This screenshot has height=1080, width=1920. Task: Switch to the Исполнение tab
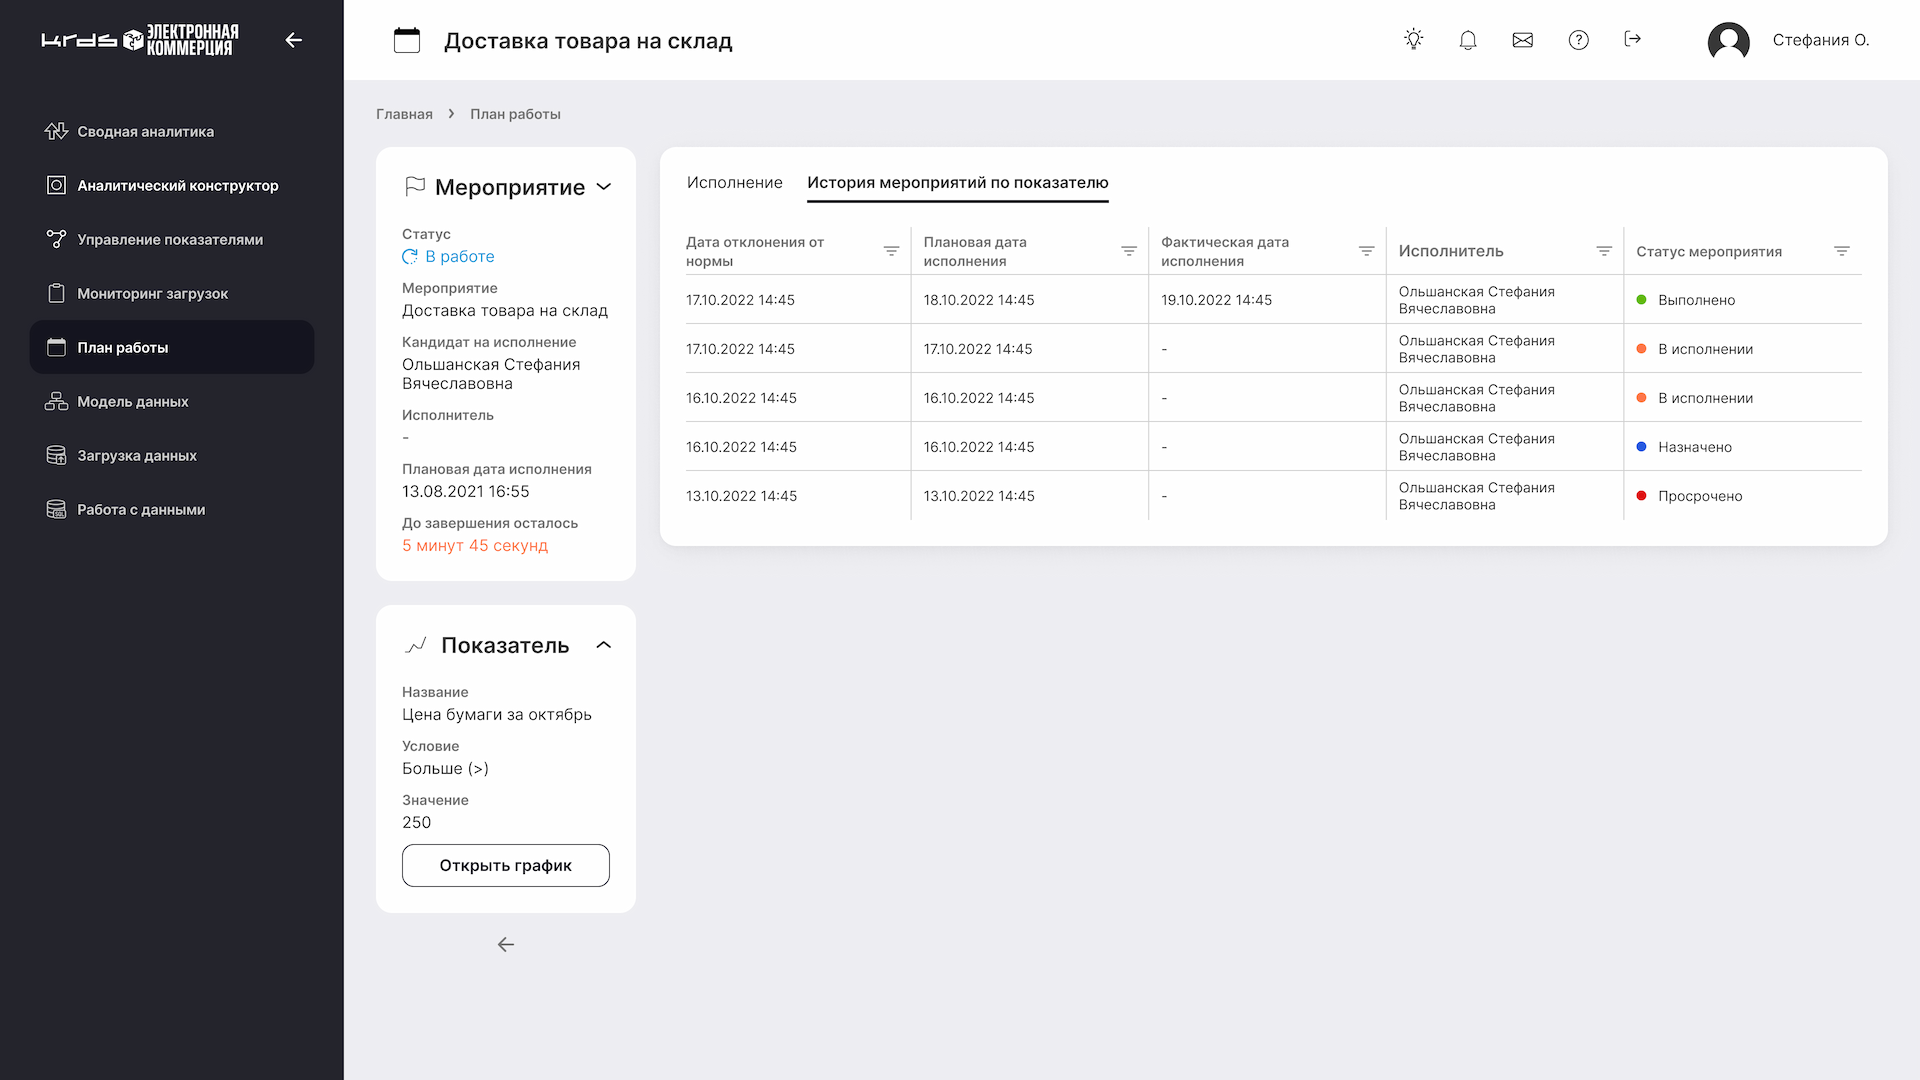tap(734, 183)
